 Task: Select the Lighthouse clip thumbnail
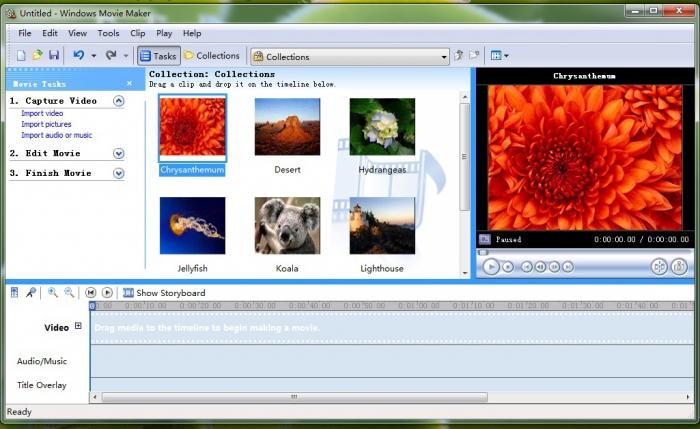pyautogui.click(x=382, y=225)
